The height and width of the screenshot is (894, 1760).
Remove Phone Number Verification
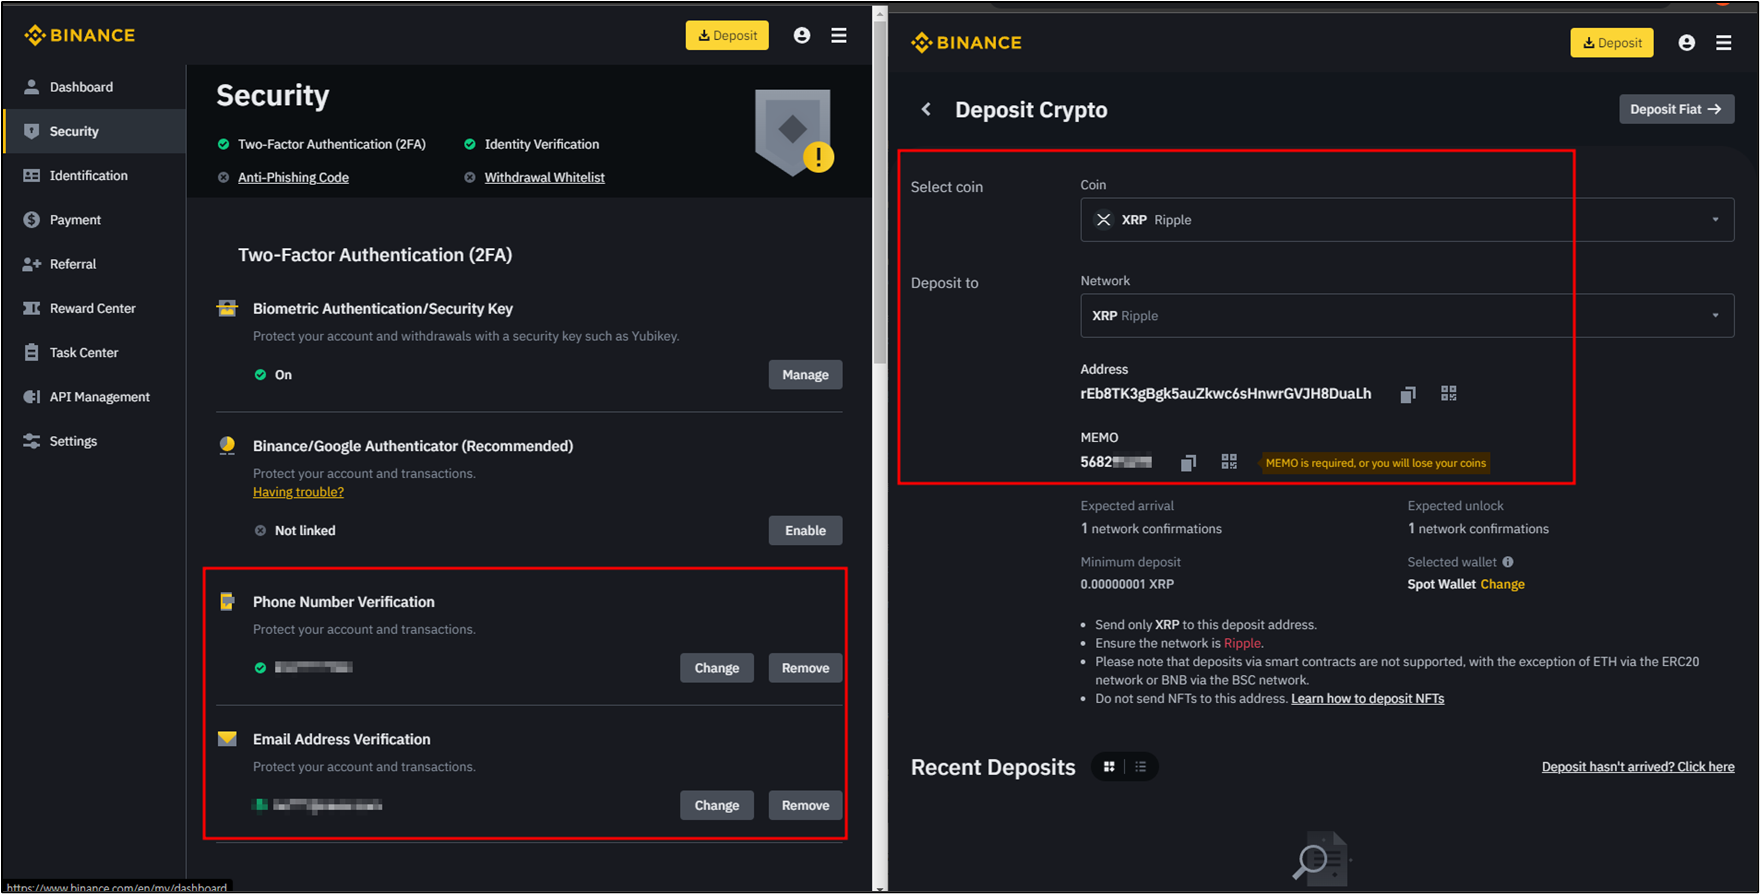point(804,668)
